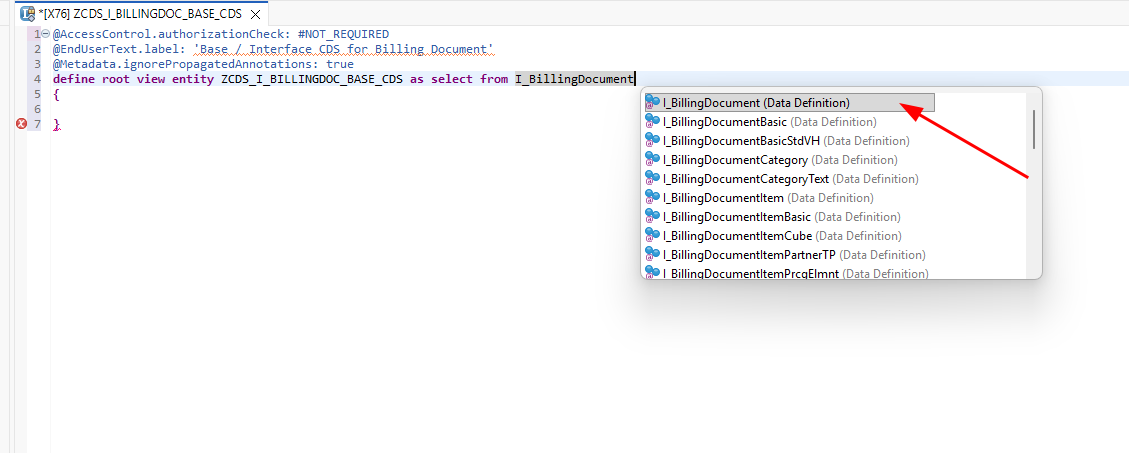The width and height of the screenshot is (1129, 453).
Task: Collapse the annotation block fold on line 1
Action: (x=46, y=34)
